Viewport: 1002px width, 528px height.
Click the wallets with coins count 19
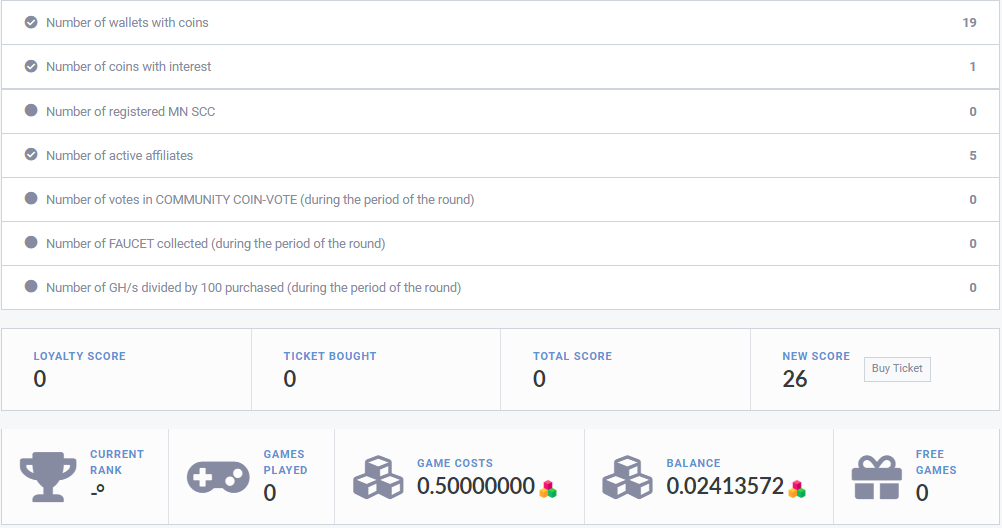coord(969,22)
